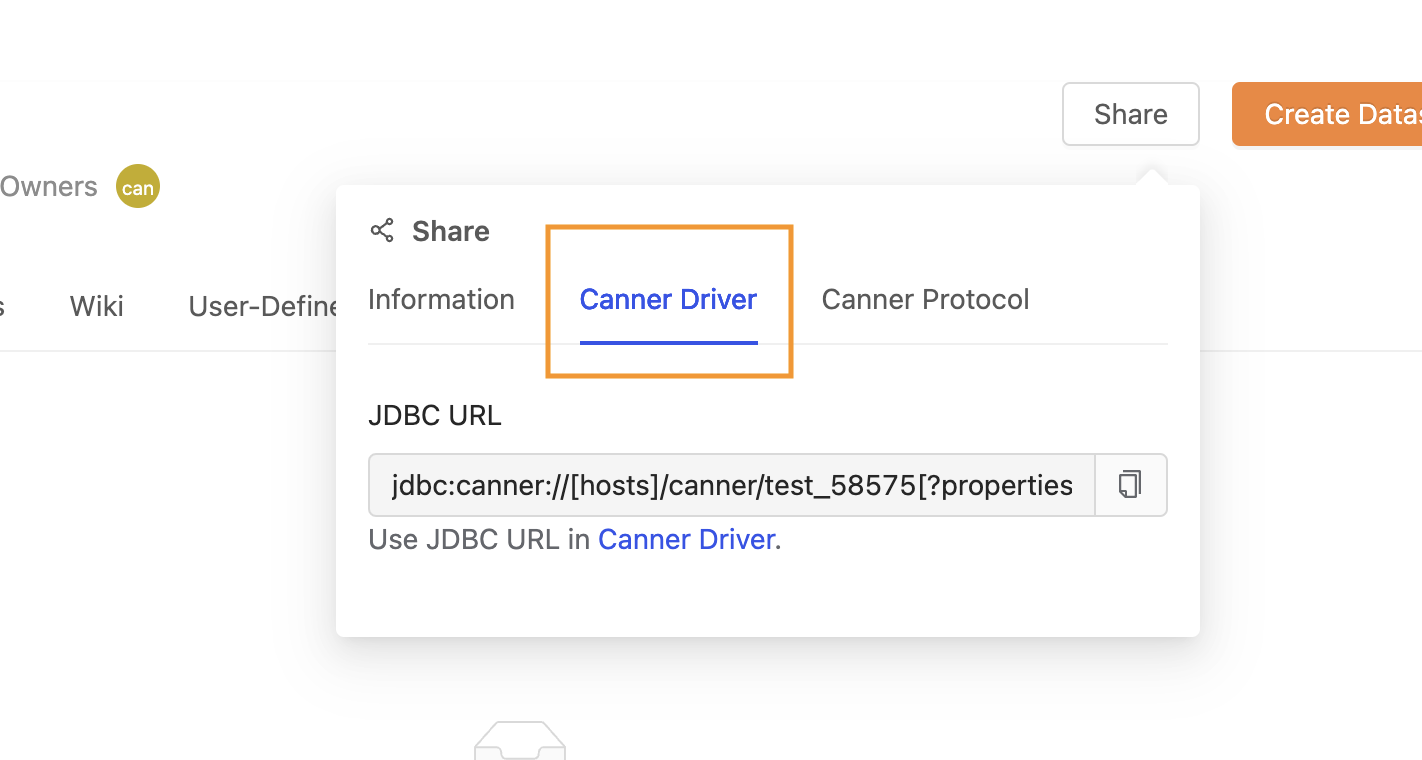Open the Canner Driver hyperlink
Image resolution: width=1422 pixels, height=760 pixels.
[x=686, y=540]
